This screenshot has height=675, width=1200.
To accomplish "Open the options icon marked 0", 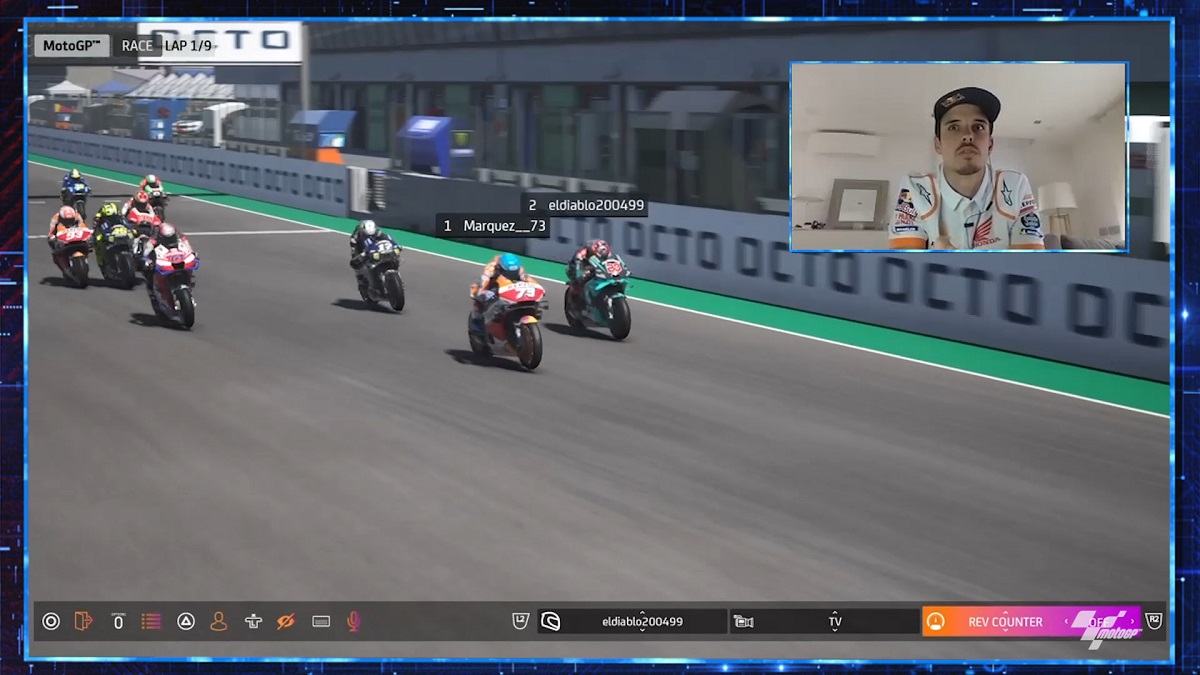I will [118, 621].
